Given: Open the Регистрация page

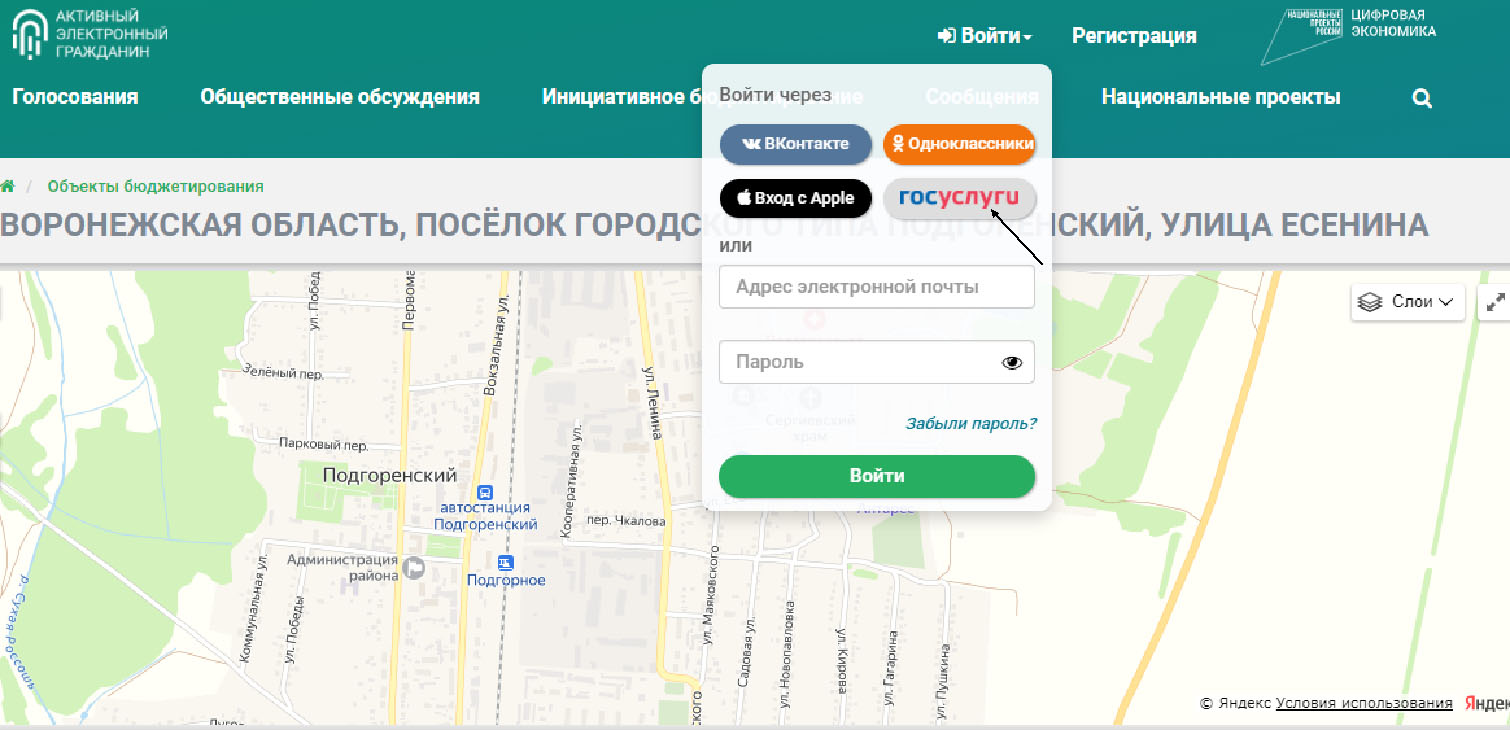Looking at the screenshot, I should [x=1134, y=36].
